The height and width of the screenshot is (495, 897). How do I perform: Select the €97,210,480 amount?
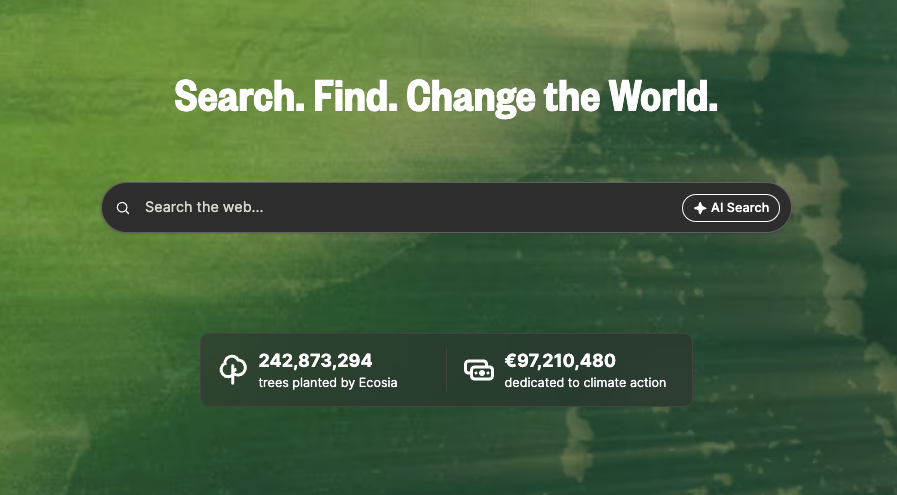[x=560, y=361]
